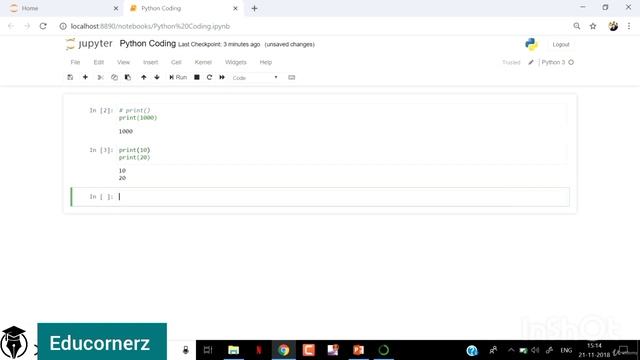
Task: Move selected cell up arrow
Action: 144,77
